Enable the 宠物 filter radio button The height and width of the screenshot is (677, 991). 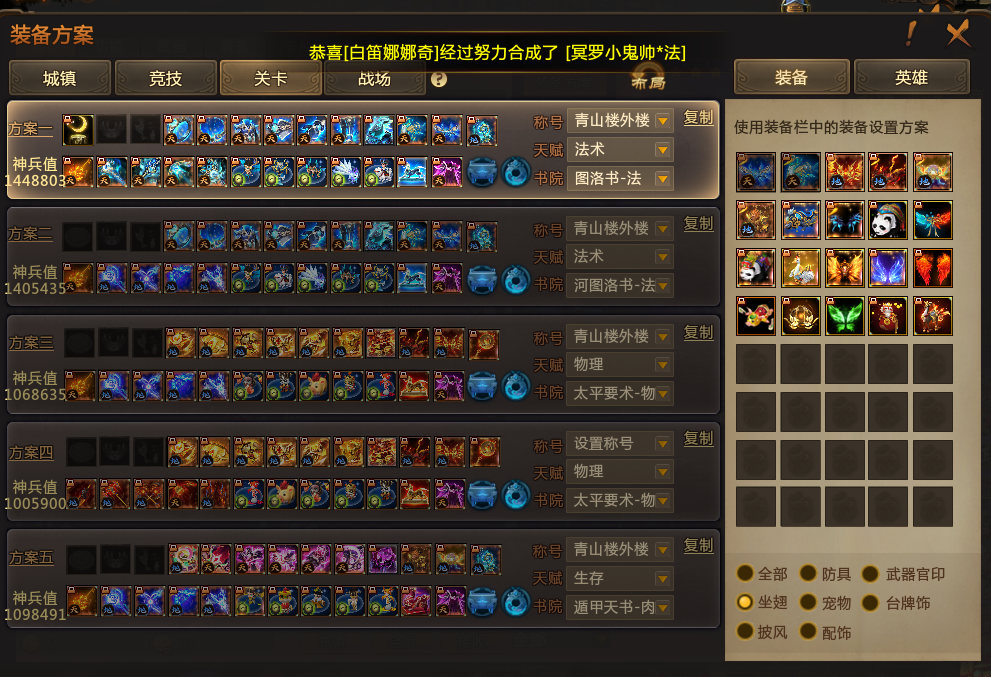(808, 602)
